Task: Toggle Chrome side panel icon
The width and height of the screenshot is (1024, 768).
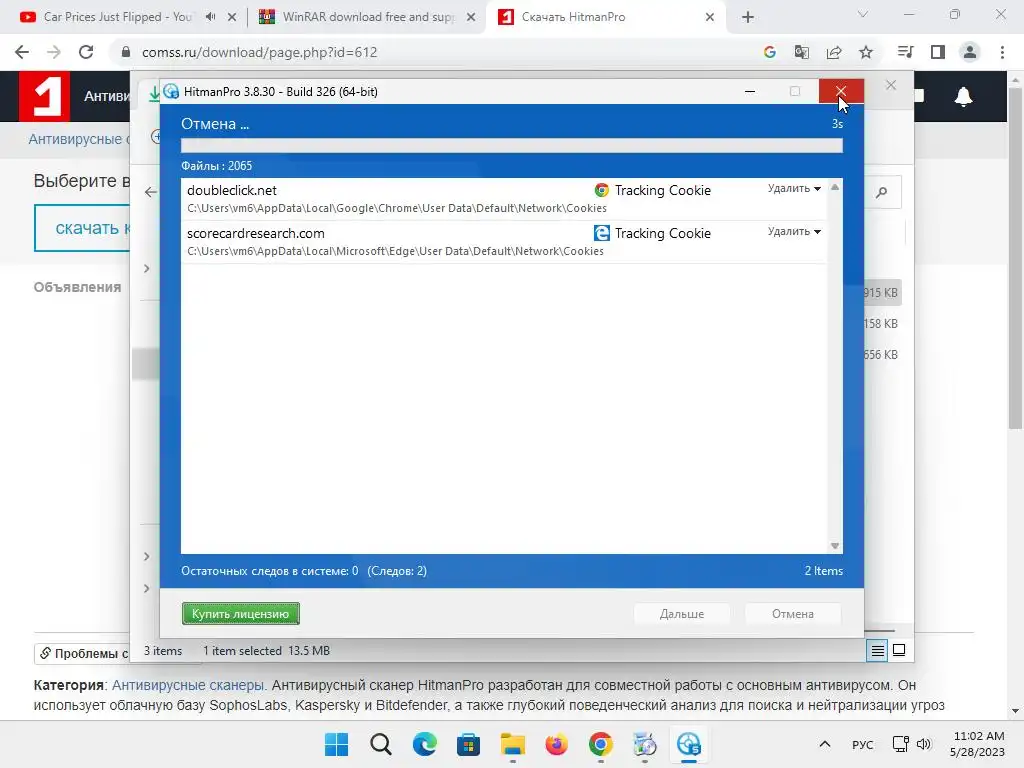Action: coord(938,52)
